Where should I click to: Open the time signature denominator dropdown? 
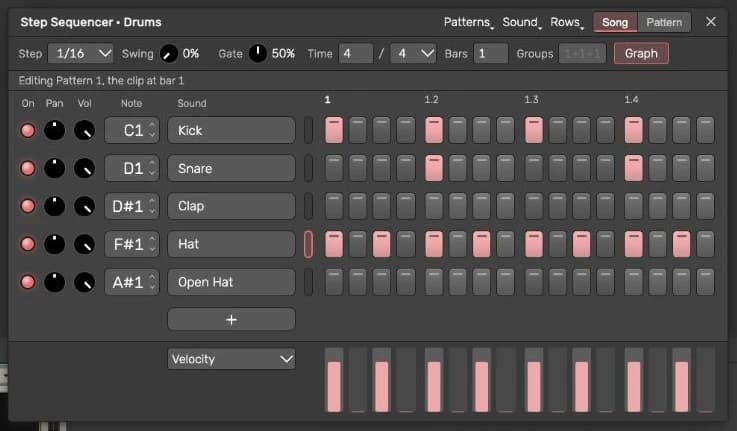tap(413, 54)
